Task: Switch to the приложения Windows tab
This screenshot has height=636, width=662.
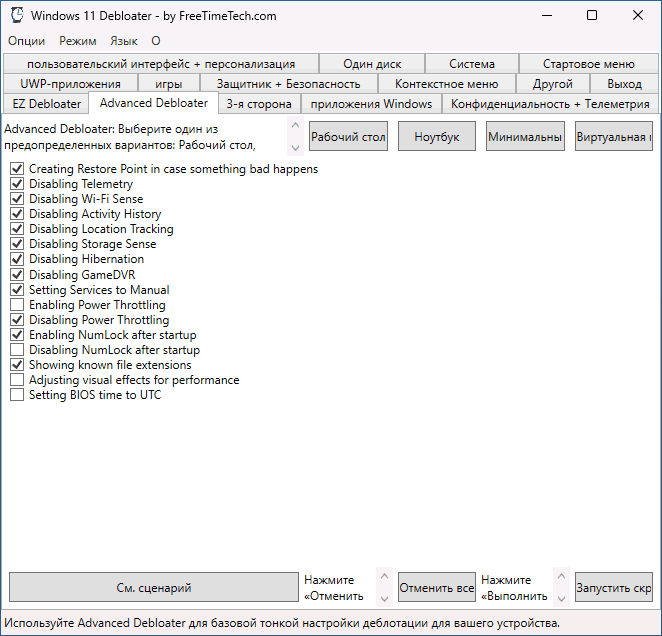Action: coord(371,104)
